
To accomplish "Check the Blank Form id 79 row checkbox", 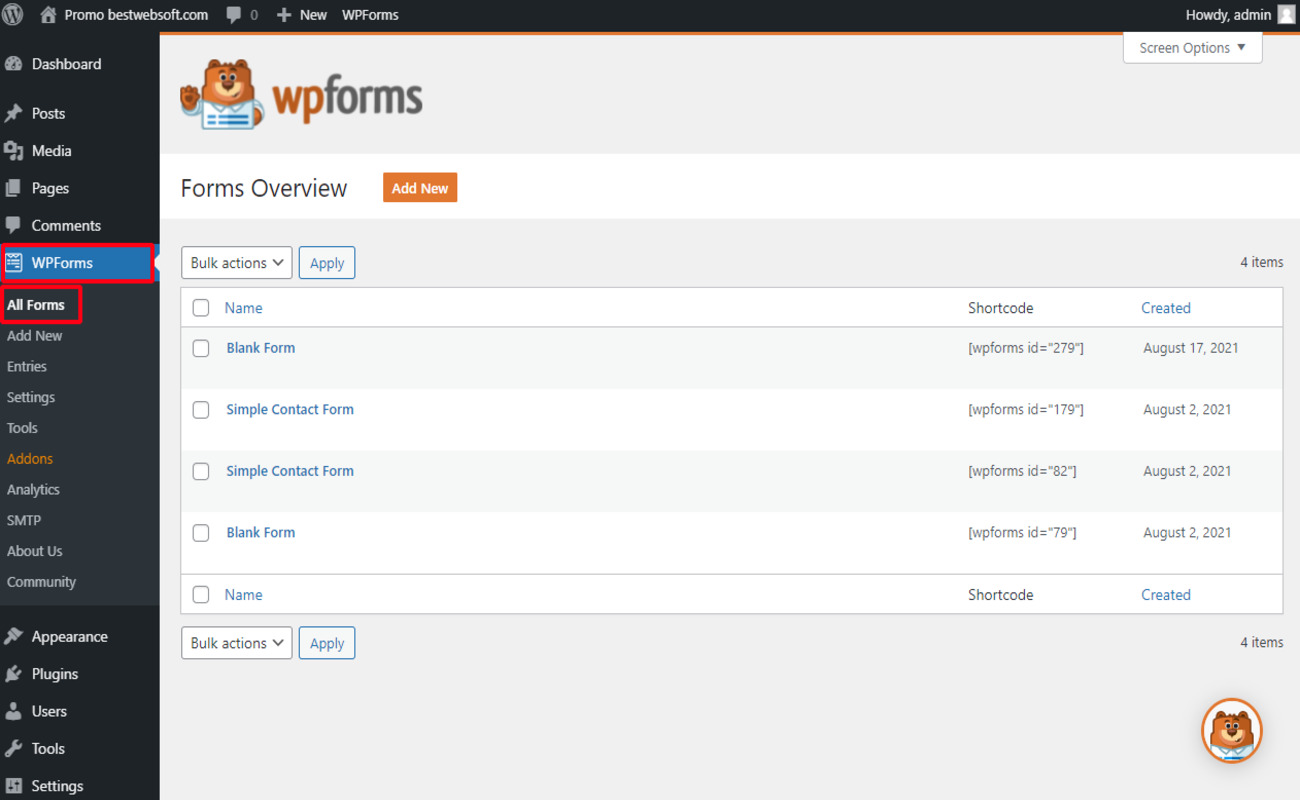I will (201, 533).
